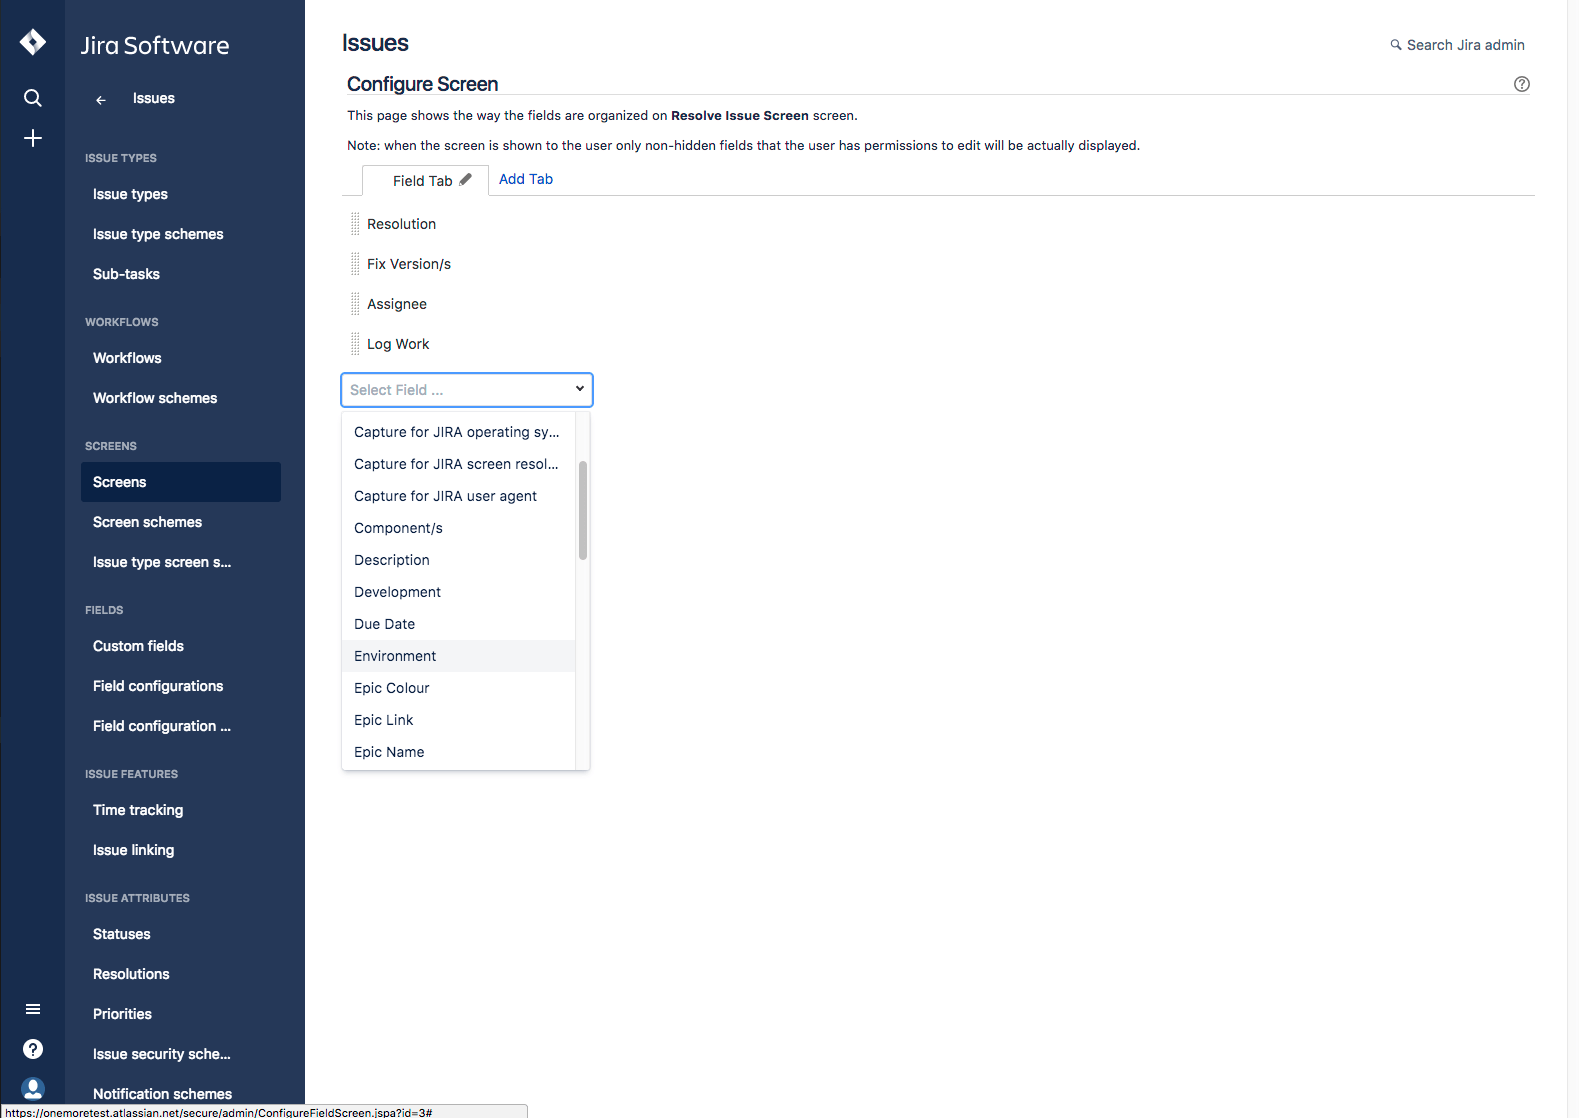Select Due Date from field list
Viewport: 1579px width, 1118px height.
(x=458, y=624)
